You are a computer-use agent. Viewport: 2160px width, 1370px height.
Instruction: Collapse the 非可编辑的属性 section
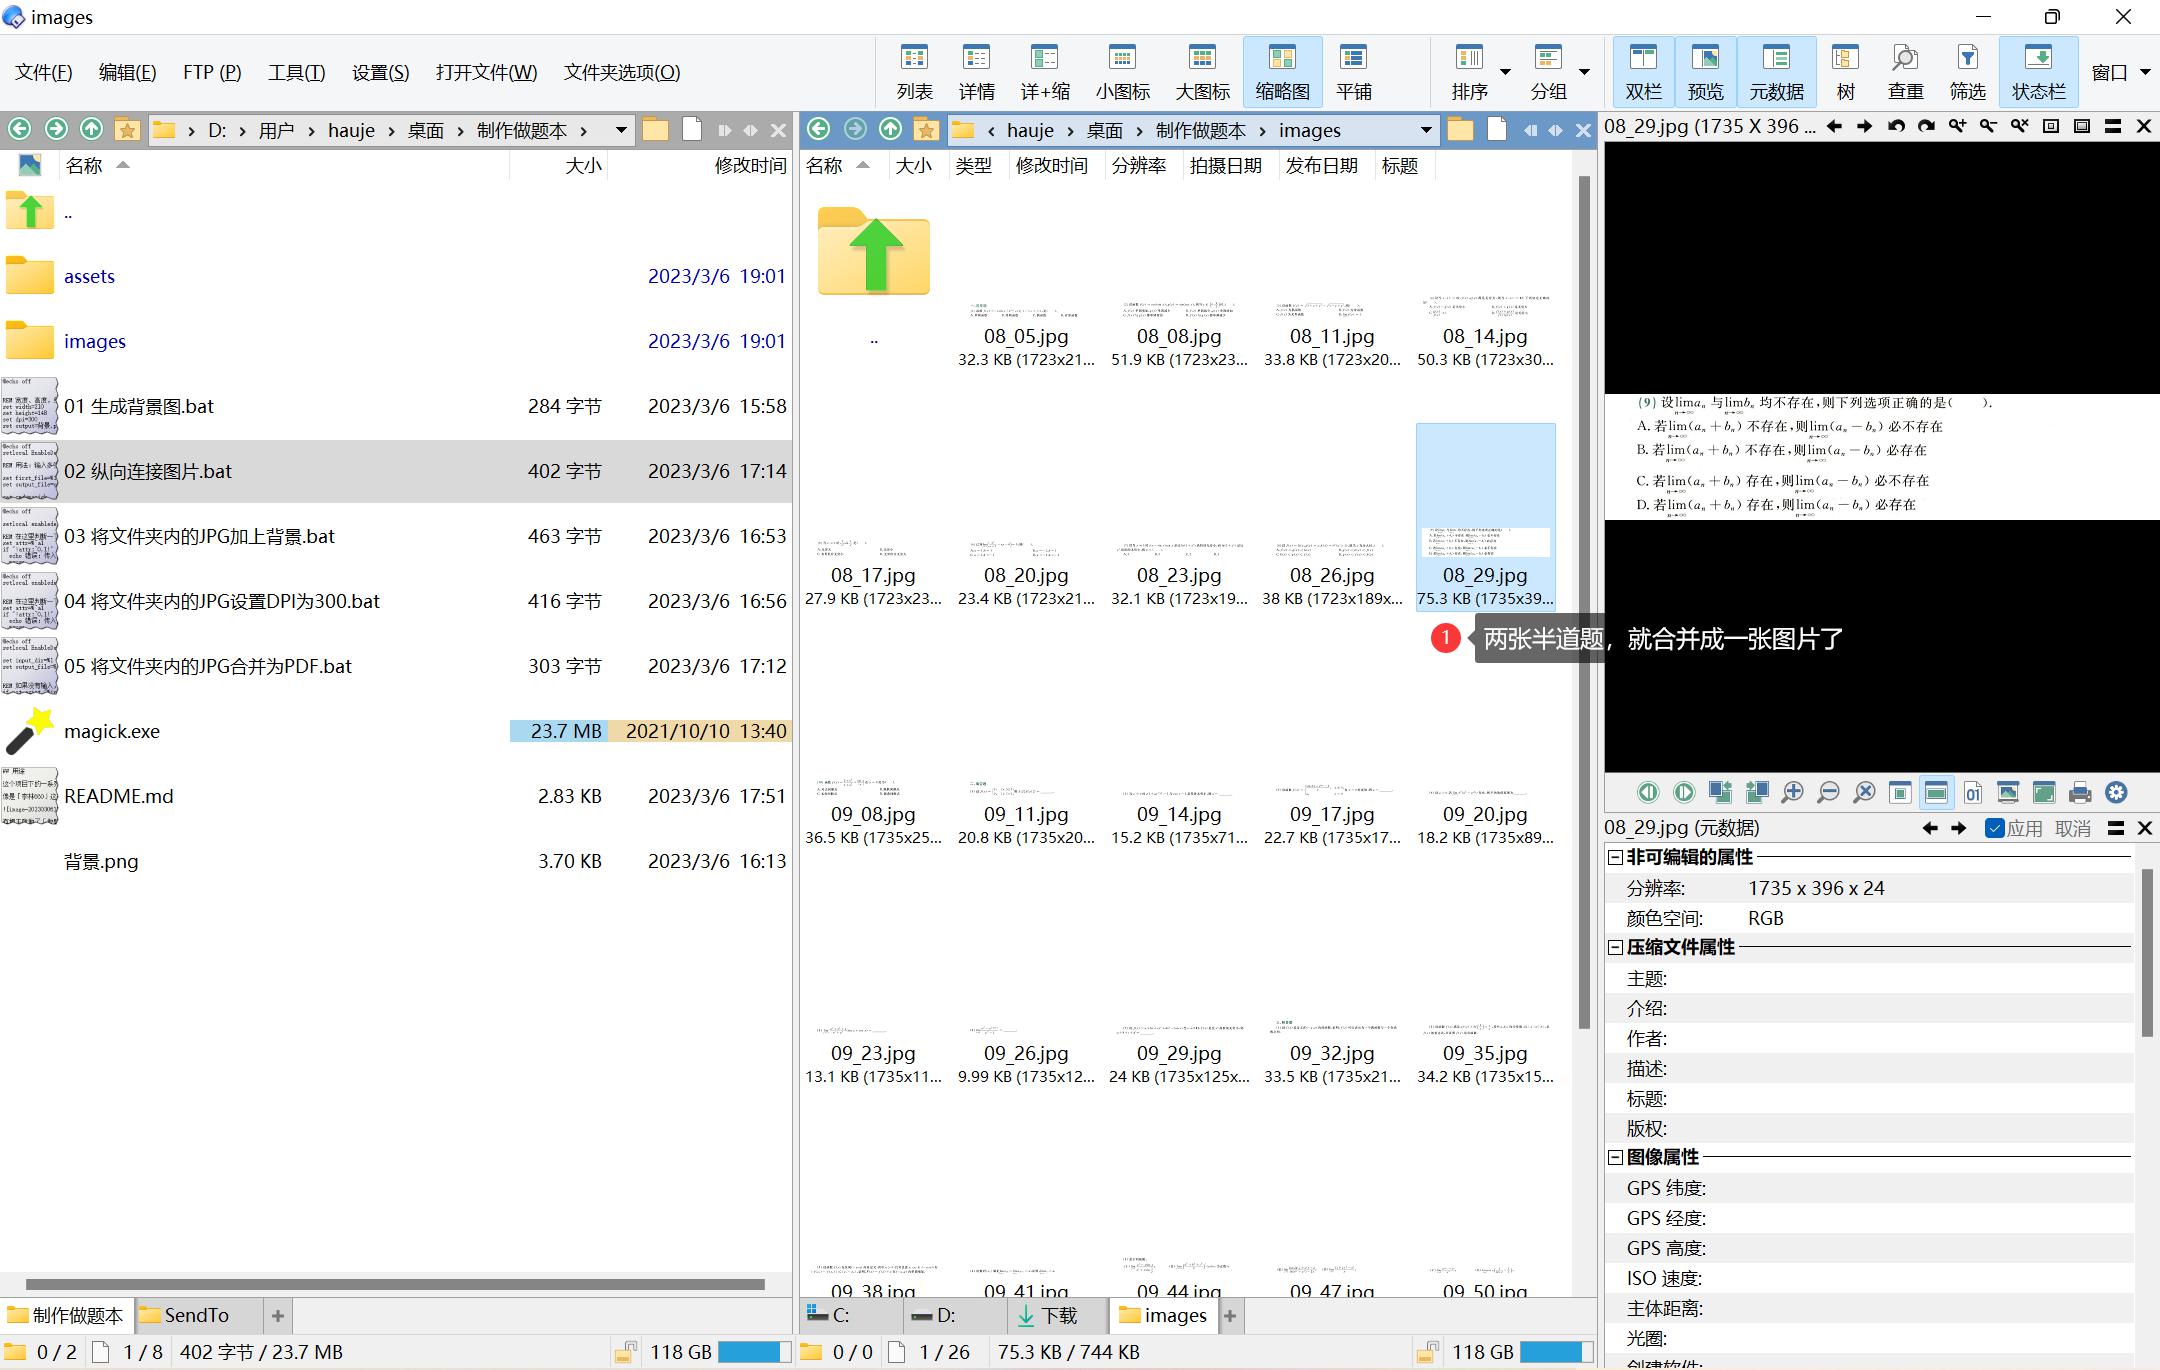(1615, 858)
